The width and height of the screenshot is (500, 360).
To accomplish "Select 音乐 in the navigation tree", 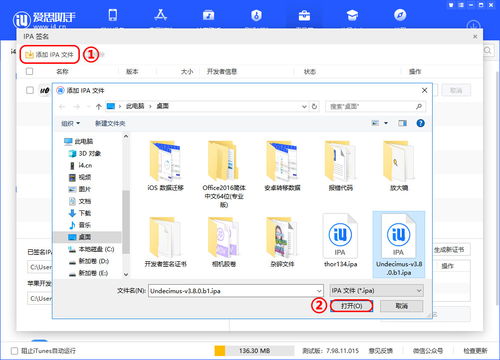I will [x=80, y=225].
